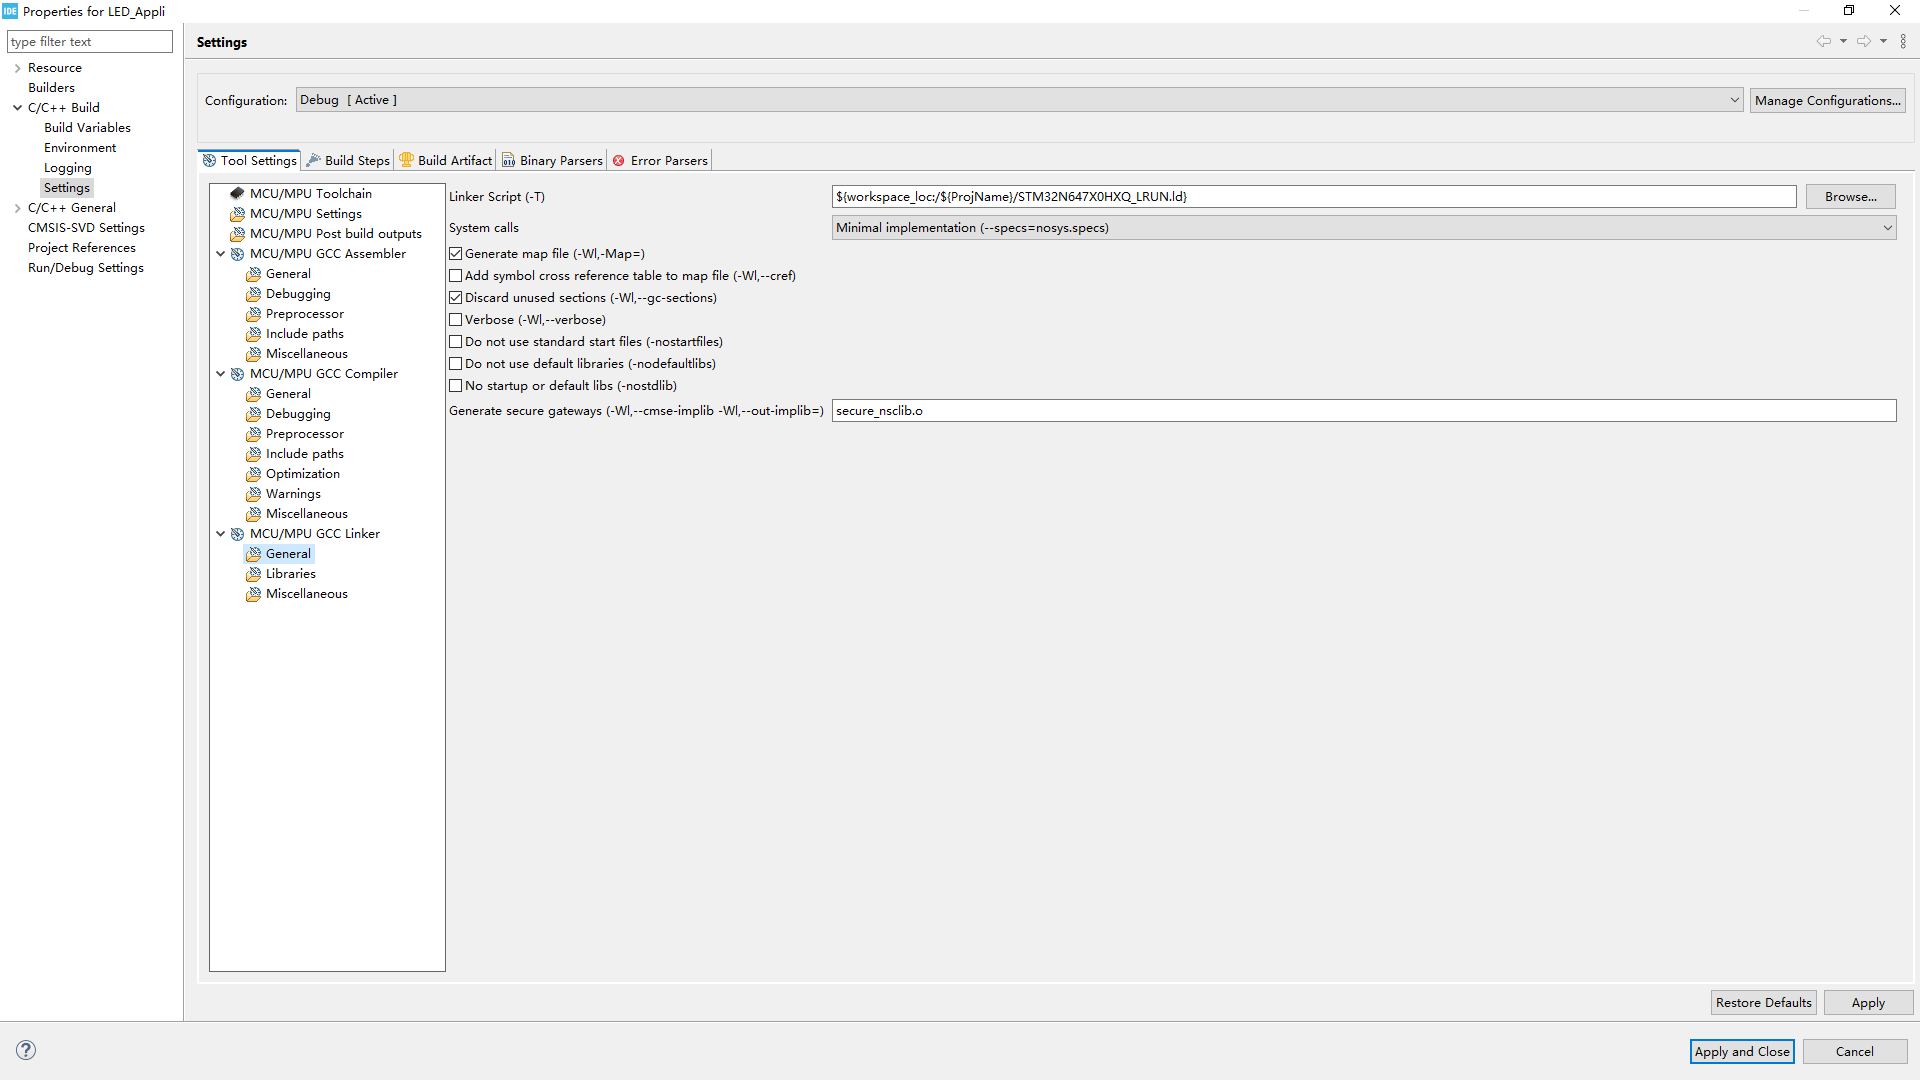Click the Compiler Optimization option icon
Screen dimensions: 1920x1080
pos(253,474)
